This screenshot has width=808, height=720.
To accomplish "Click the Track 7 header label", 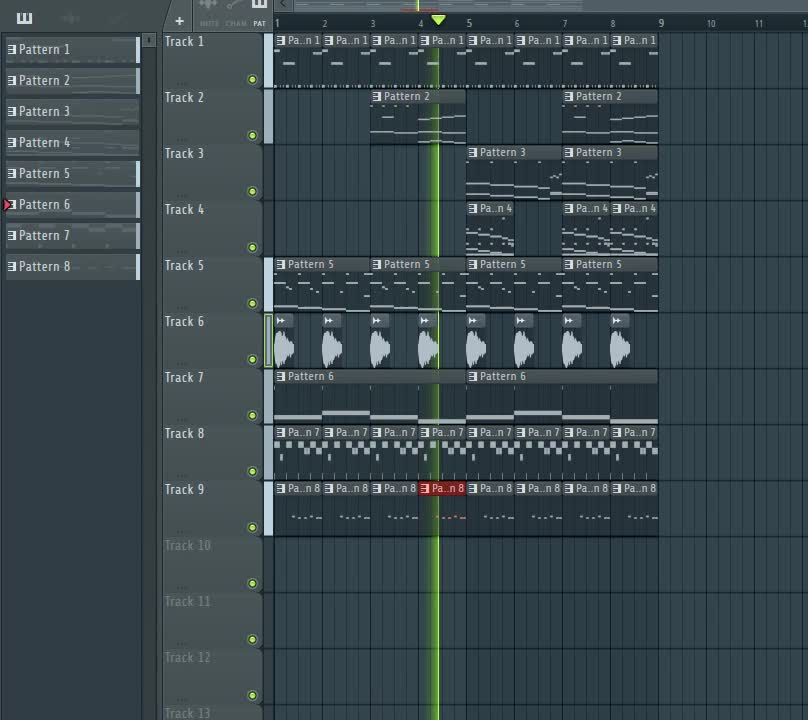I will pyautogui.click(x=184, y=378).
